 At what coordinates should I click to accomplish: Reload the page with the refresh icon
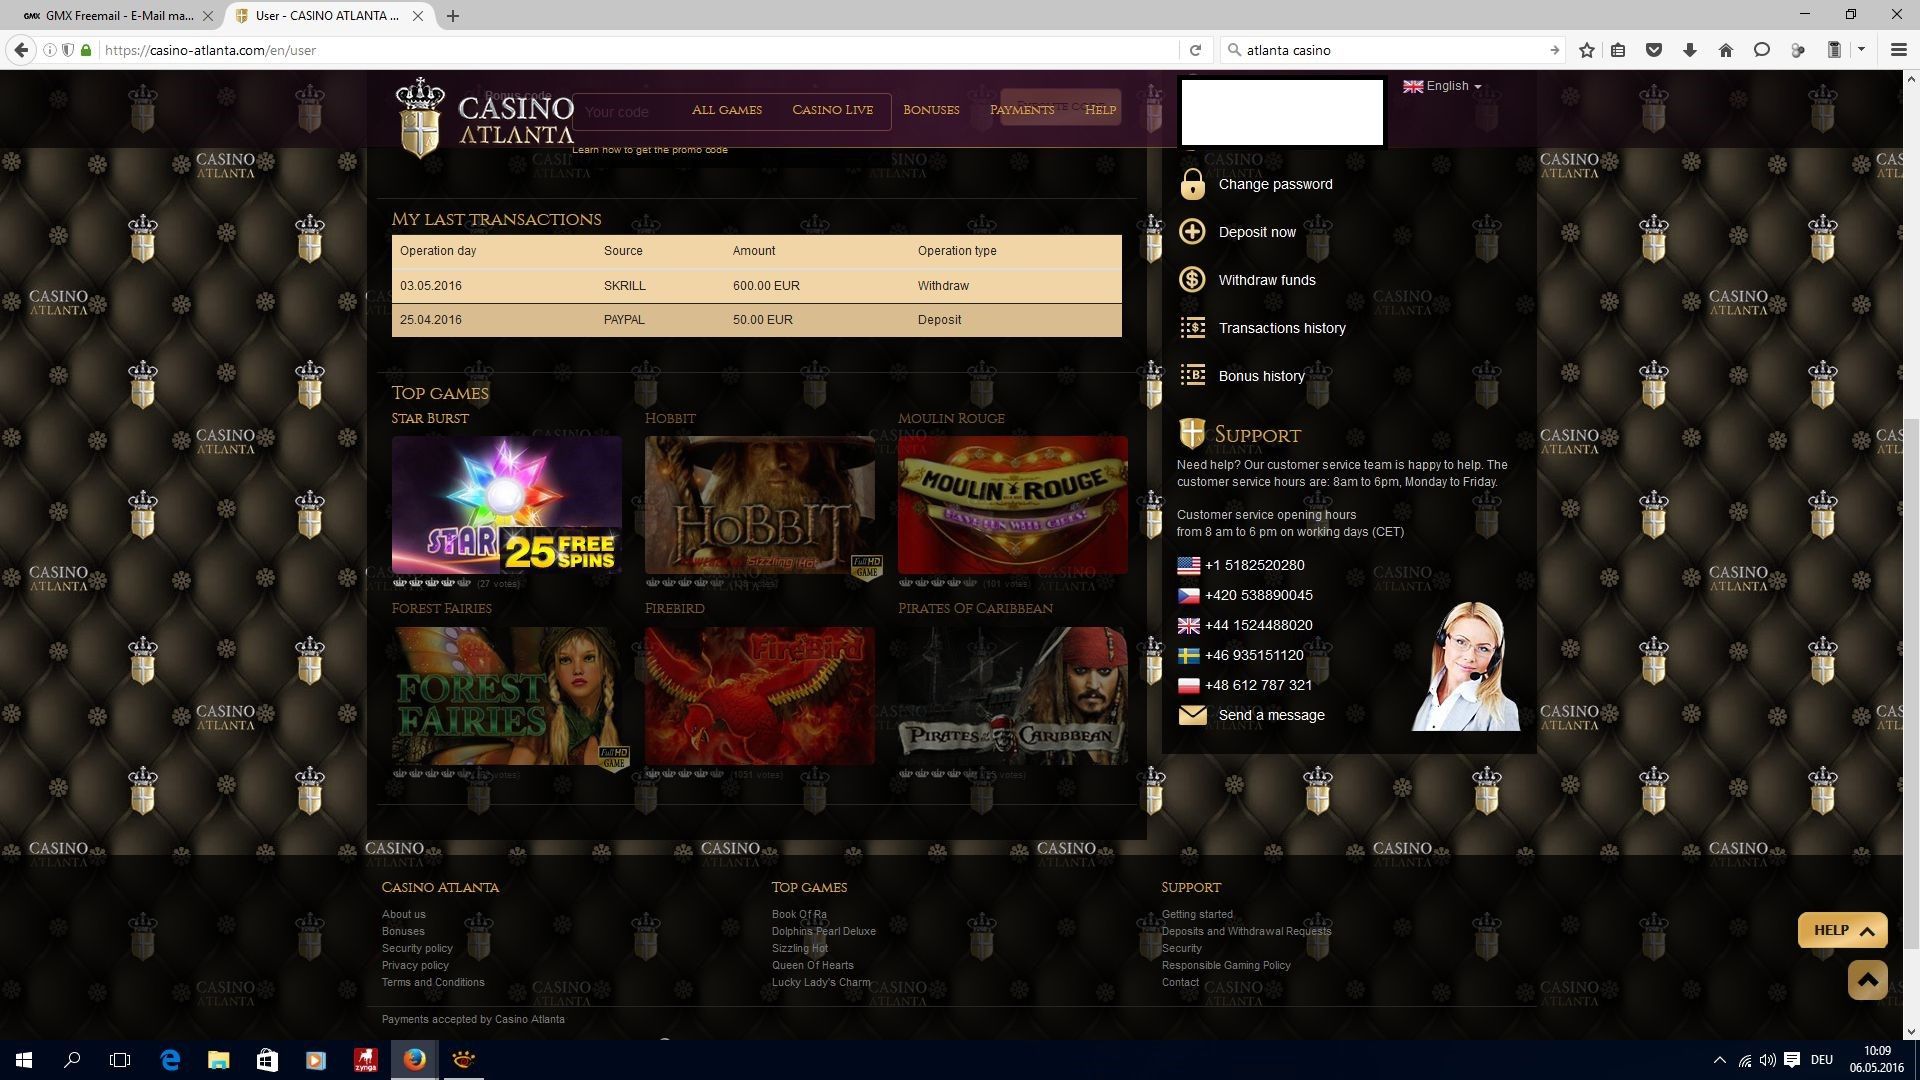click(1195, 50)
